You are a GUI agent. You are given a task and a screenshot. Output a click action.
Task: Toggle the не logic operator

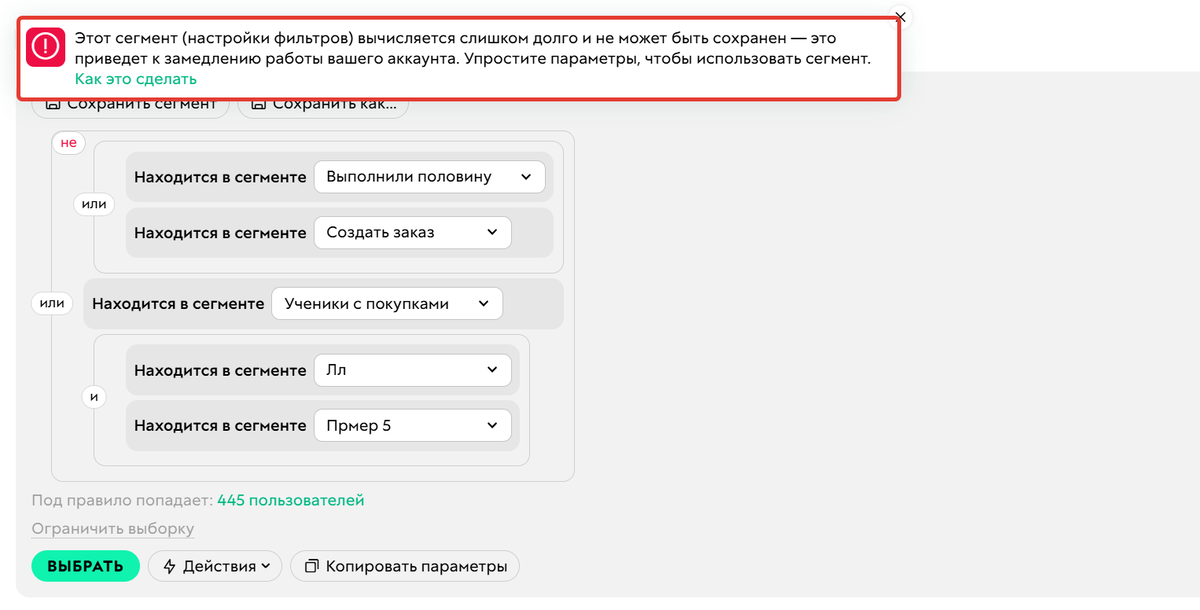(68, 143)
